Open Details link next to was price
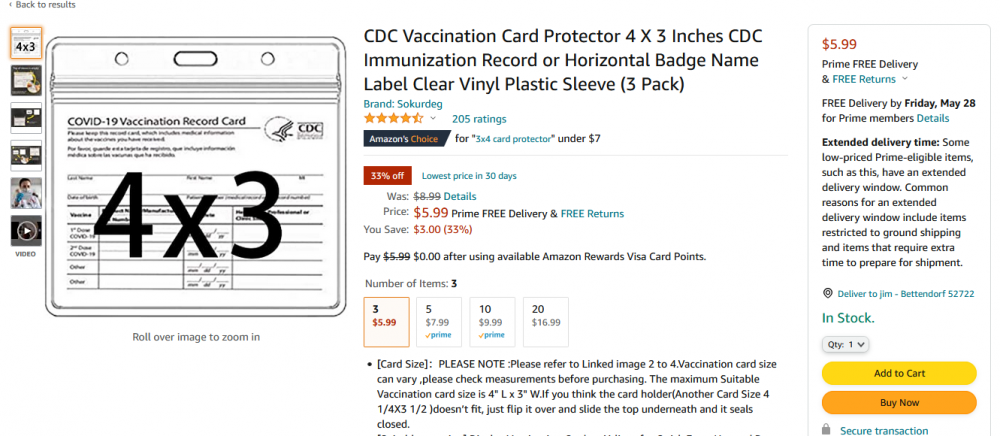 point(460,196)
